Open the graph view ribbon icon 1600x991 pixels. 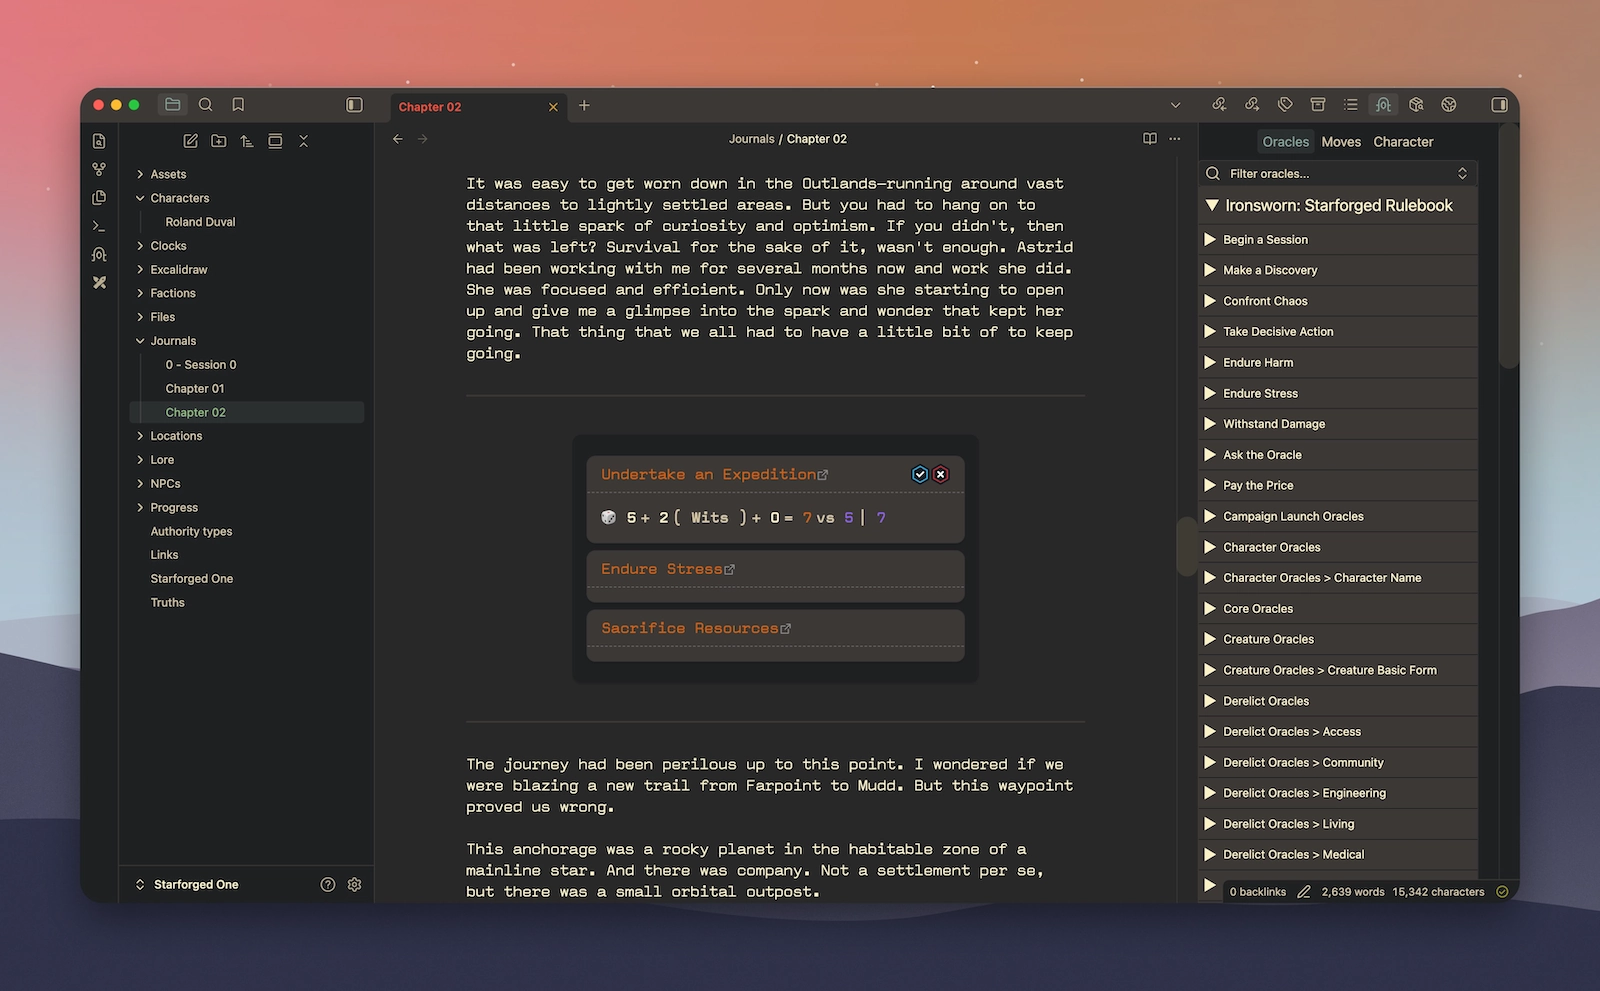pyautogui.click(x=99, y=169)
